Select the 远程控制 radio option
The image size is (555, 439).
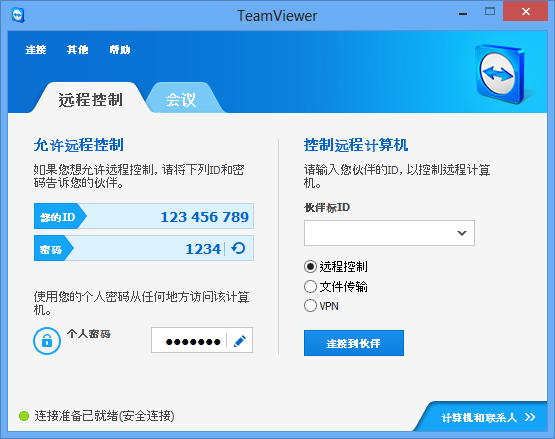(310, 266)
